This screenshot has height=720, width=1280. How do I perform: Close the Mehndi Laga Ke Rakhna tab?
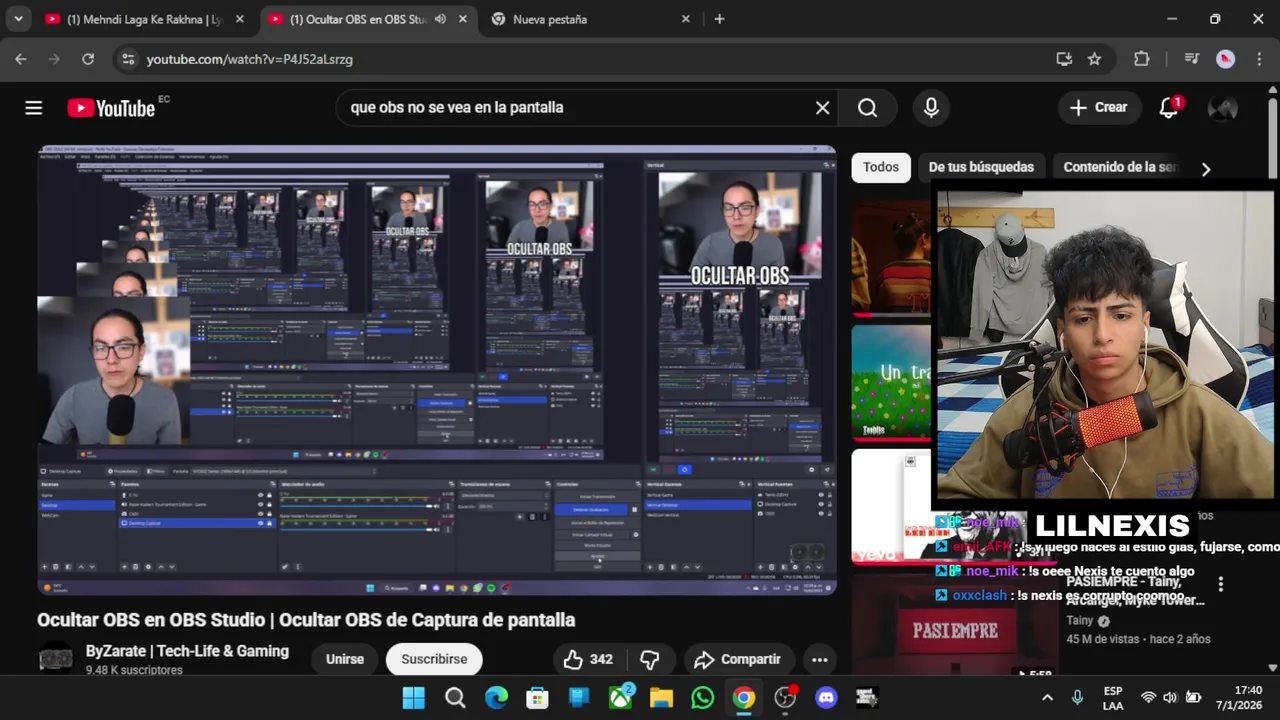coord(239,19)
